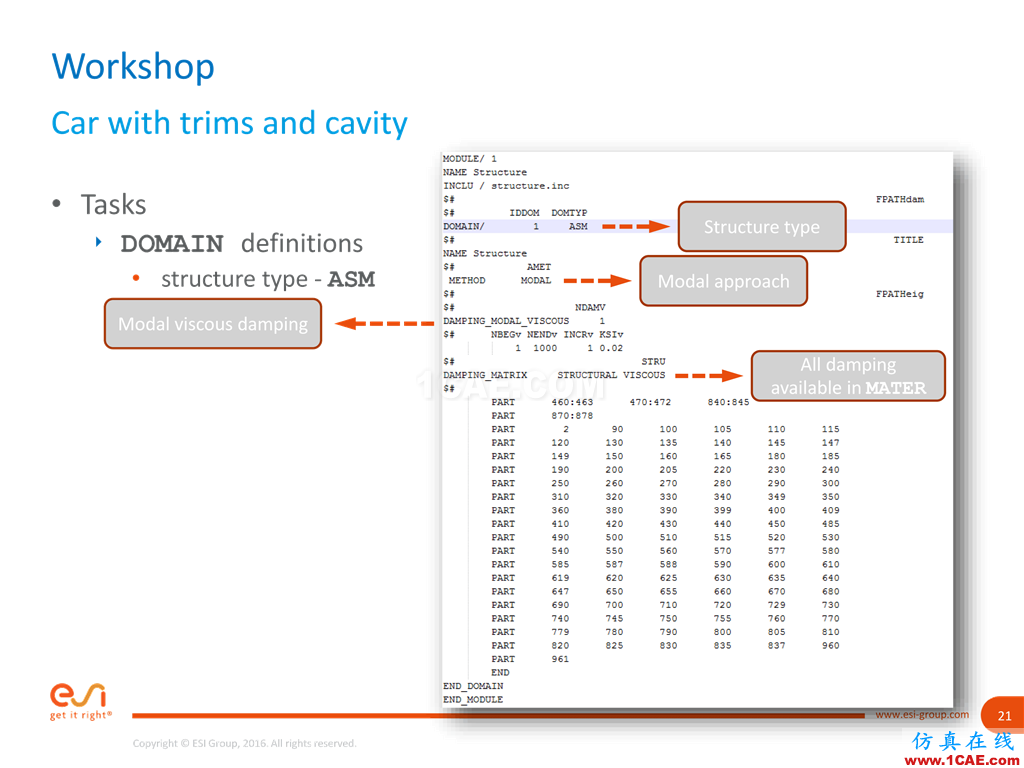Click the NENDv value 1000
The image size is (1024, 768).
(545, 348)
